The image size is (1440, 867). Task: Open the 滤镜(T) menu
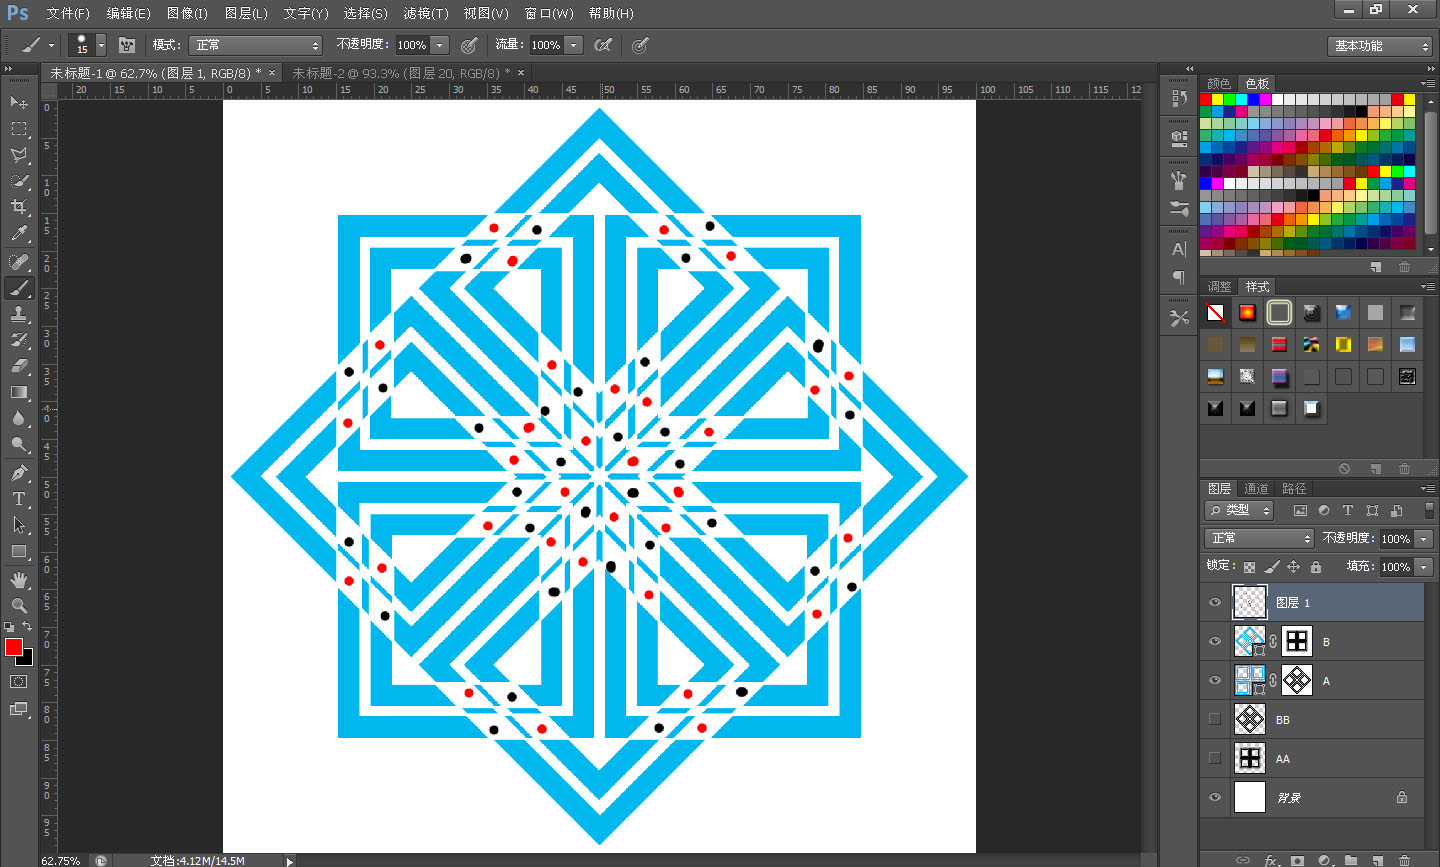425,13
